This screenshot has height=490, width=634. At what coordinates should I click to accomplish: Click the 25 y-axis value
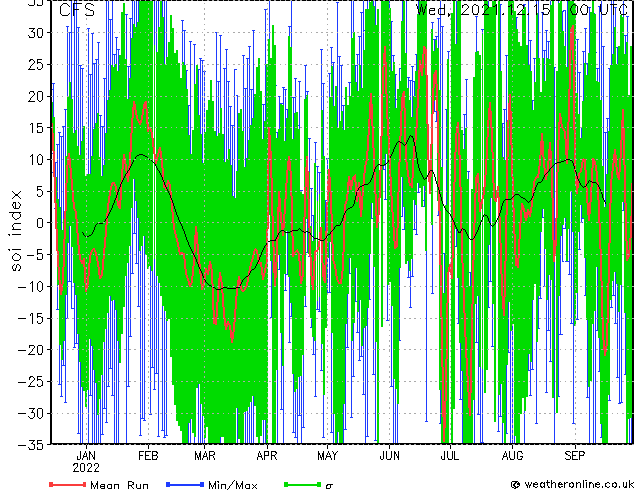point(36,64)
